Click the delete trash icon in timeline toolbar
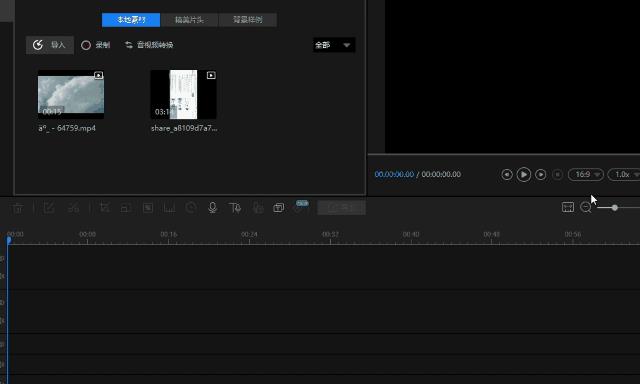The width and height of the screenshot is (640, 384). (x=18, y=208)
